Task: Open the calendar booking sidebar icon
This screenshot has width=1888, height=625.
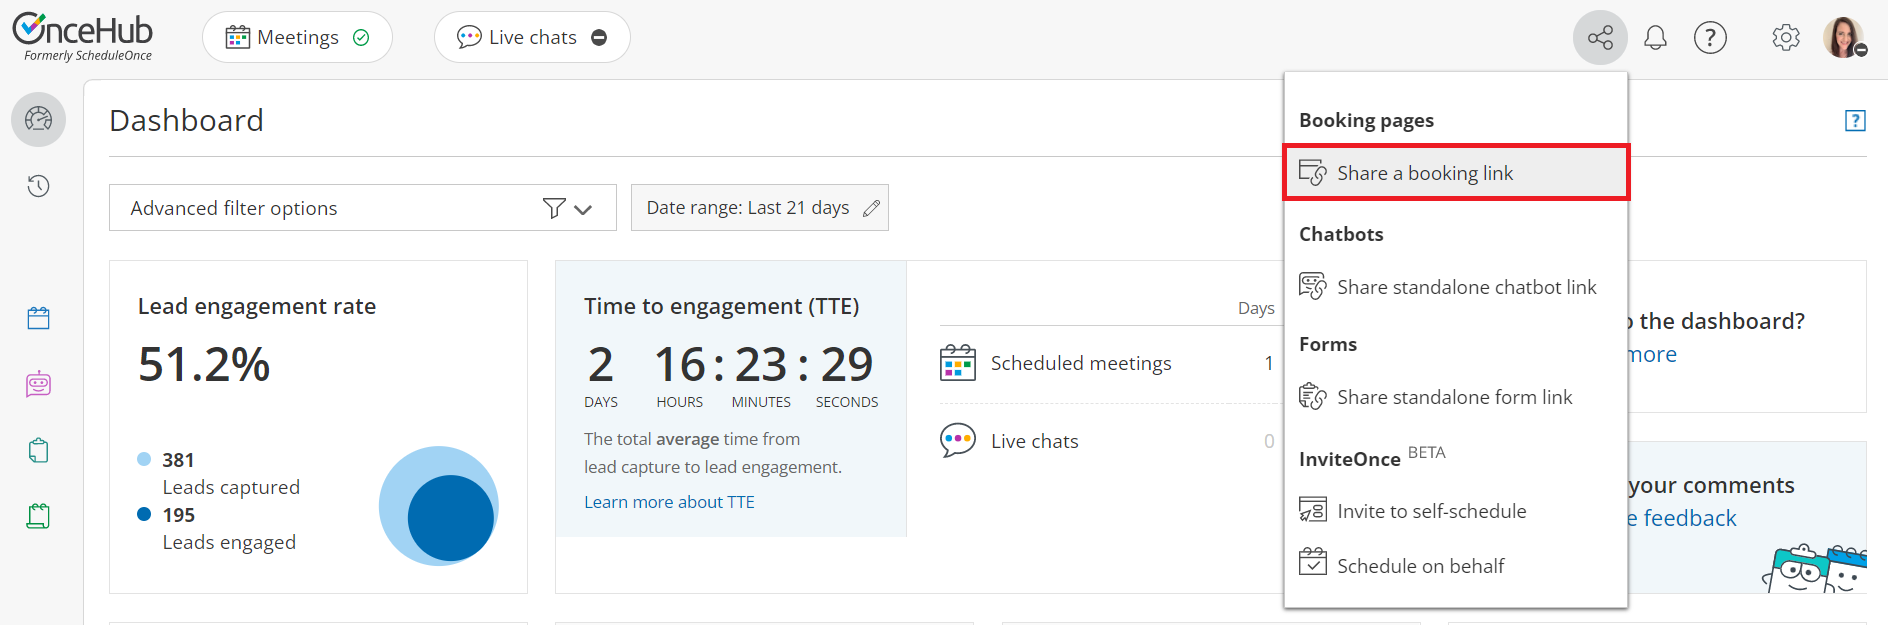Action: 39,318
